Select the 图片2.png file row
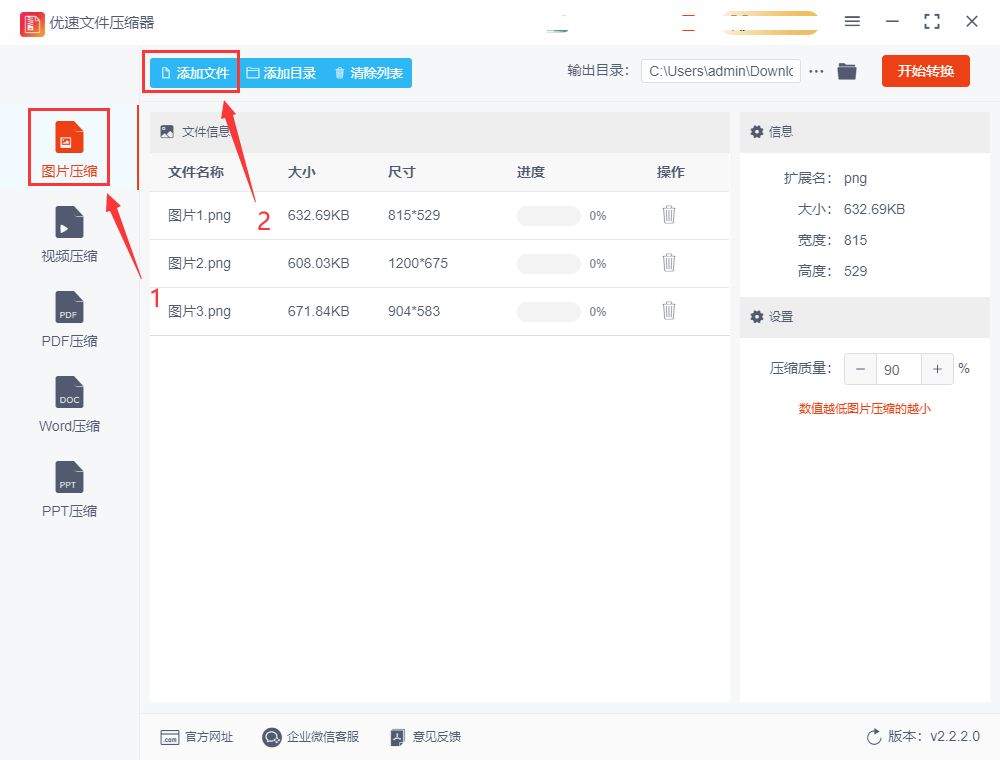Image resolution: width=1000 pixels, height=760 pixels. [439, 263]
